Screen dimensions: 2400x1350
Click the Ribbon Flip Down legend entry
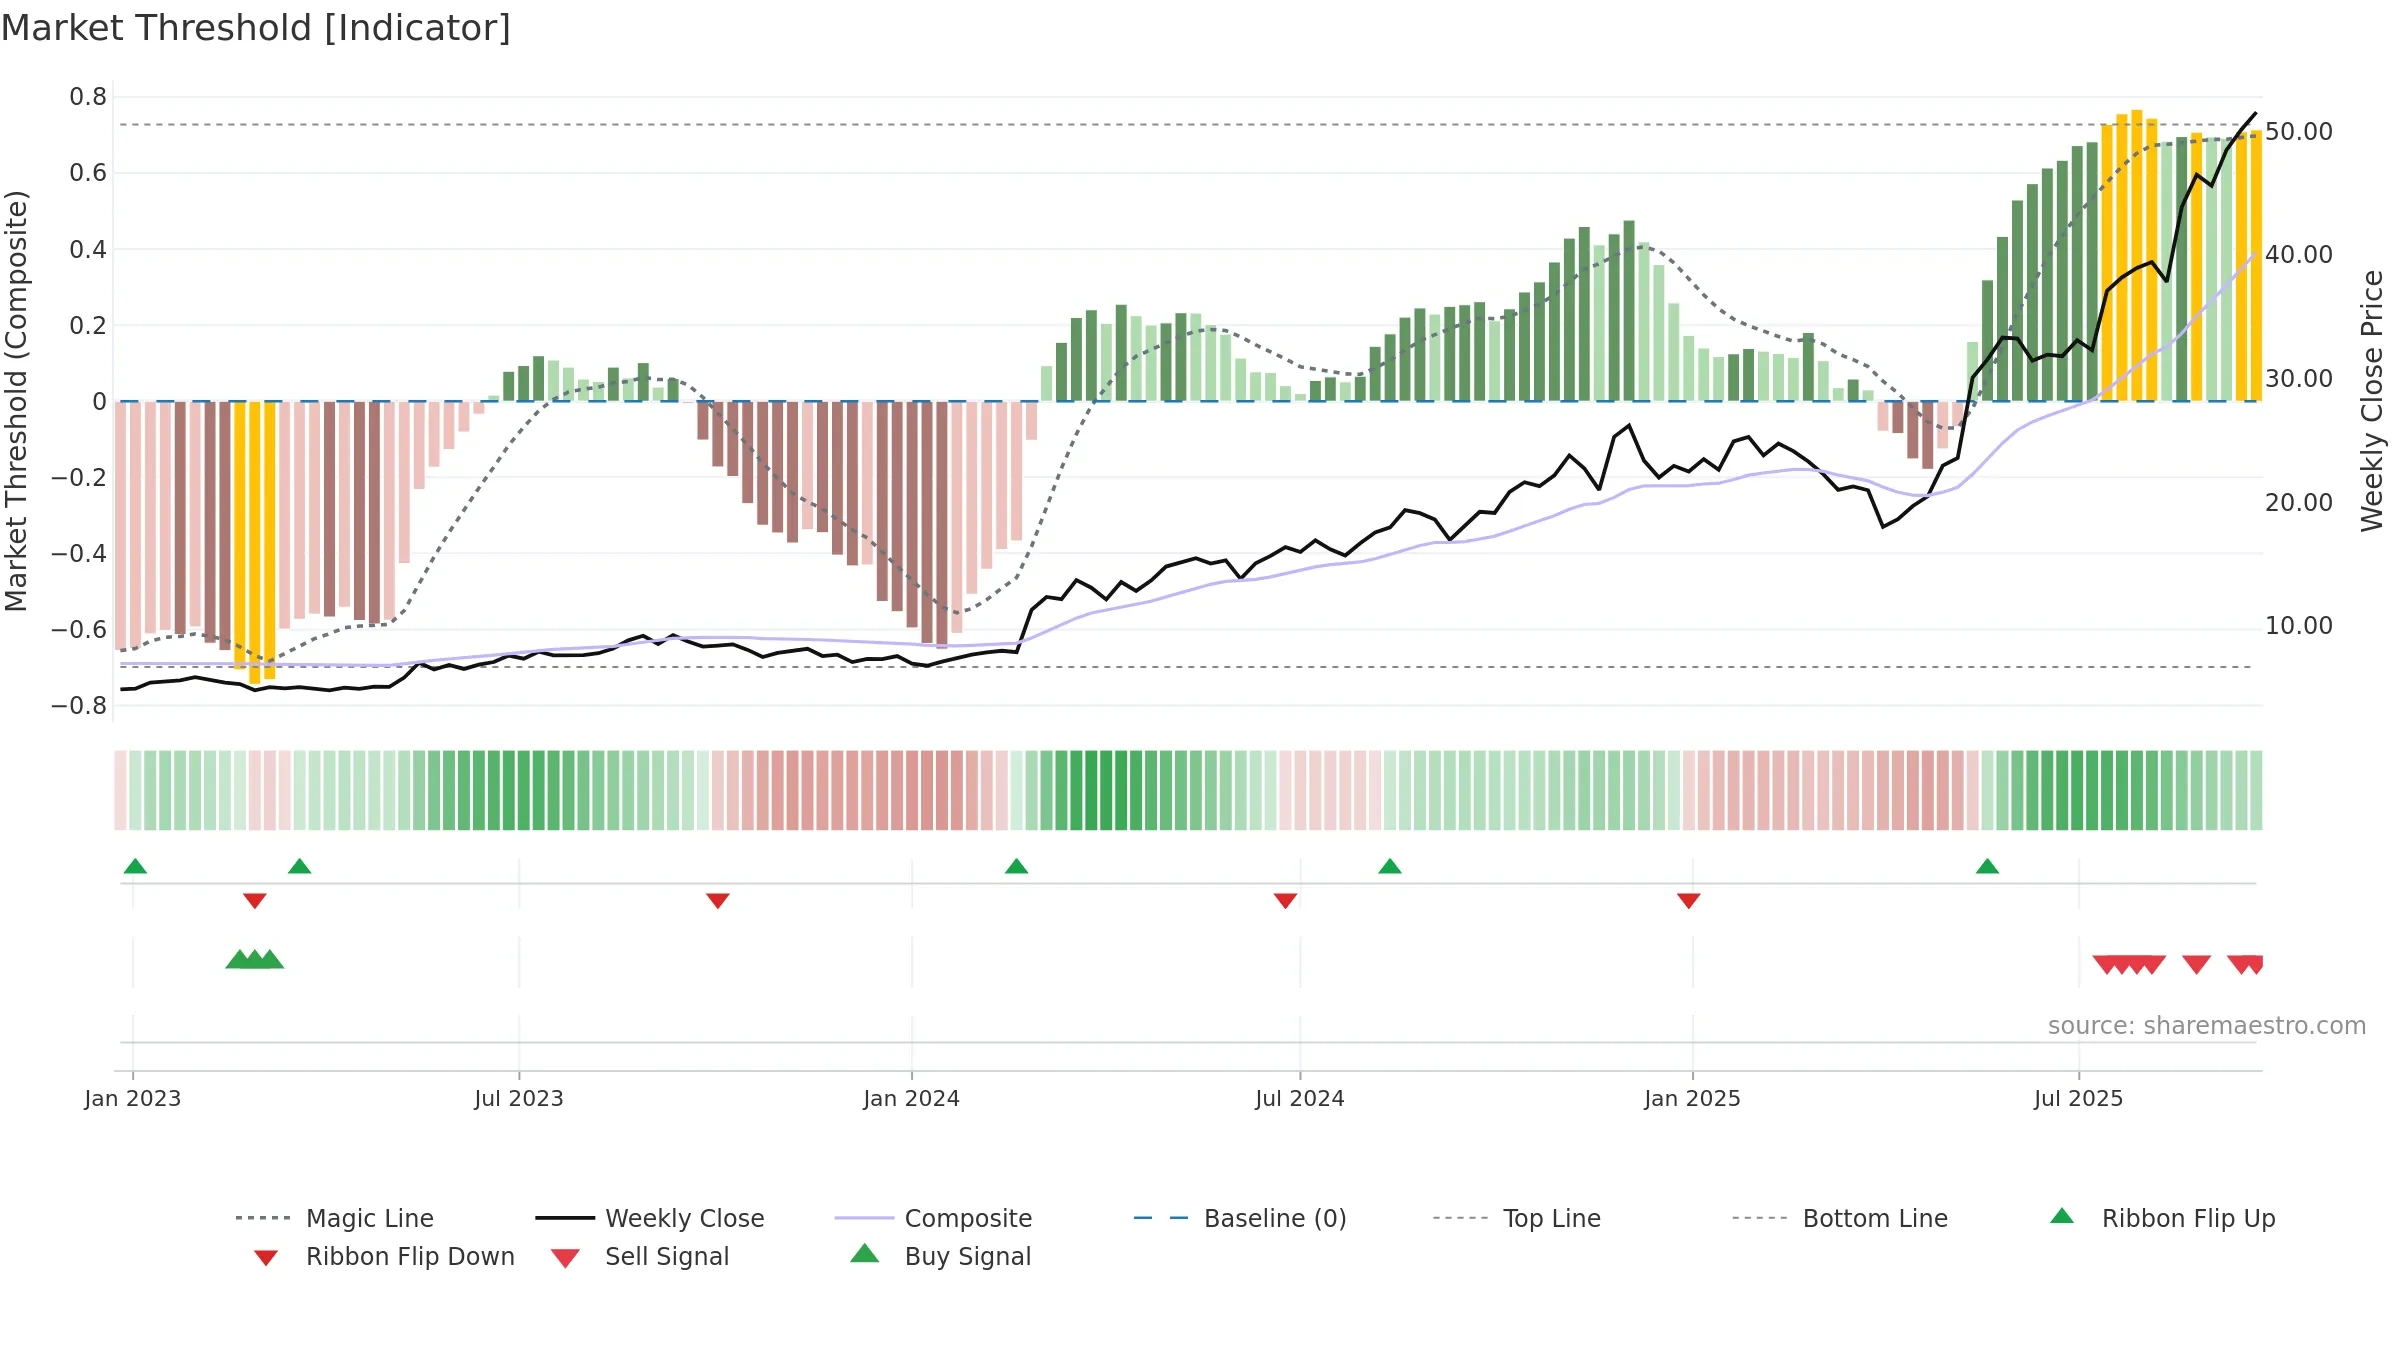(x=383, y=1257)
